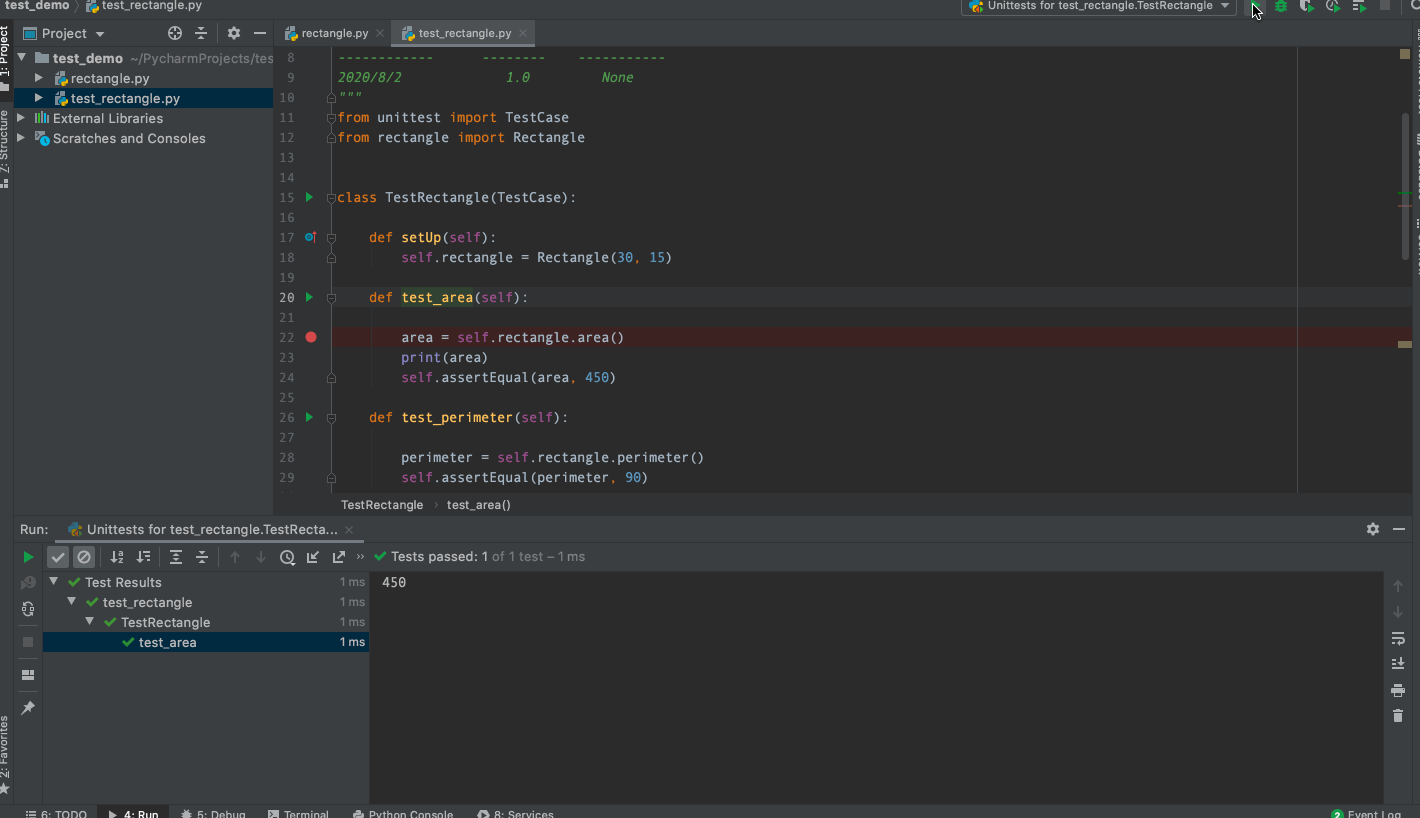Click test_demo in navigation bar
1420x818 pixels.
37,6
